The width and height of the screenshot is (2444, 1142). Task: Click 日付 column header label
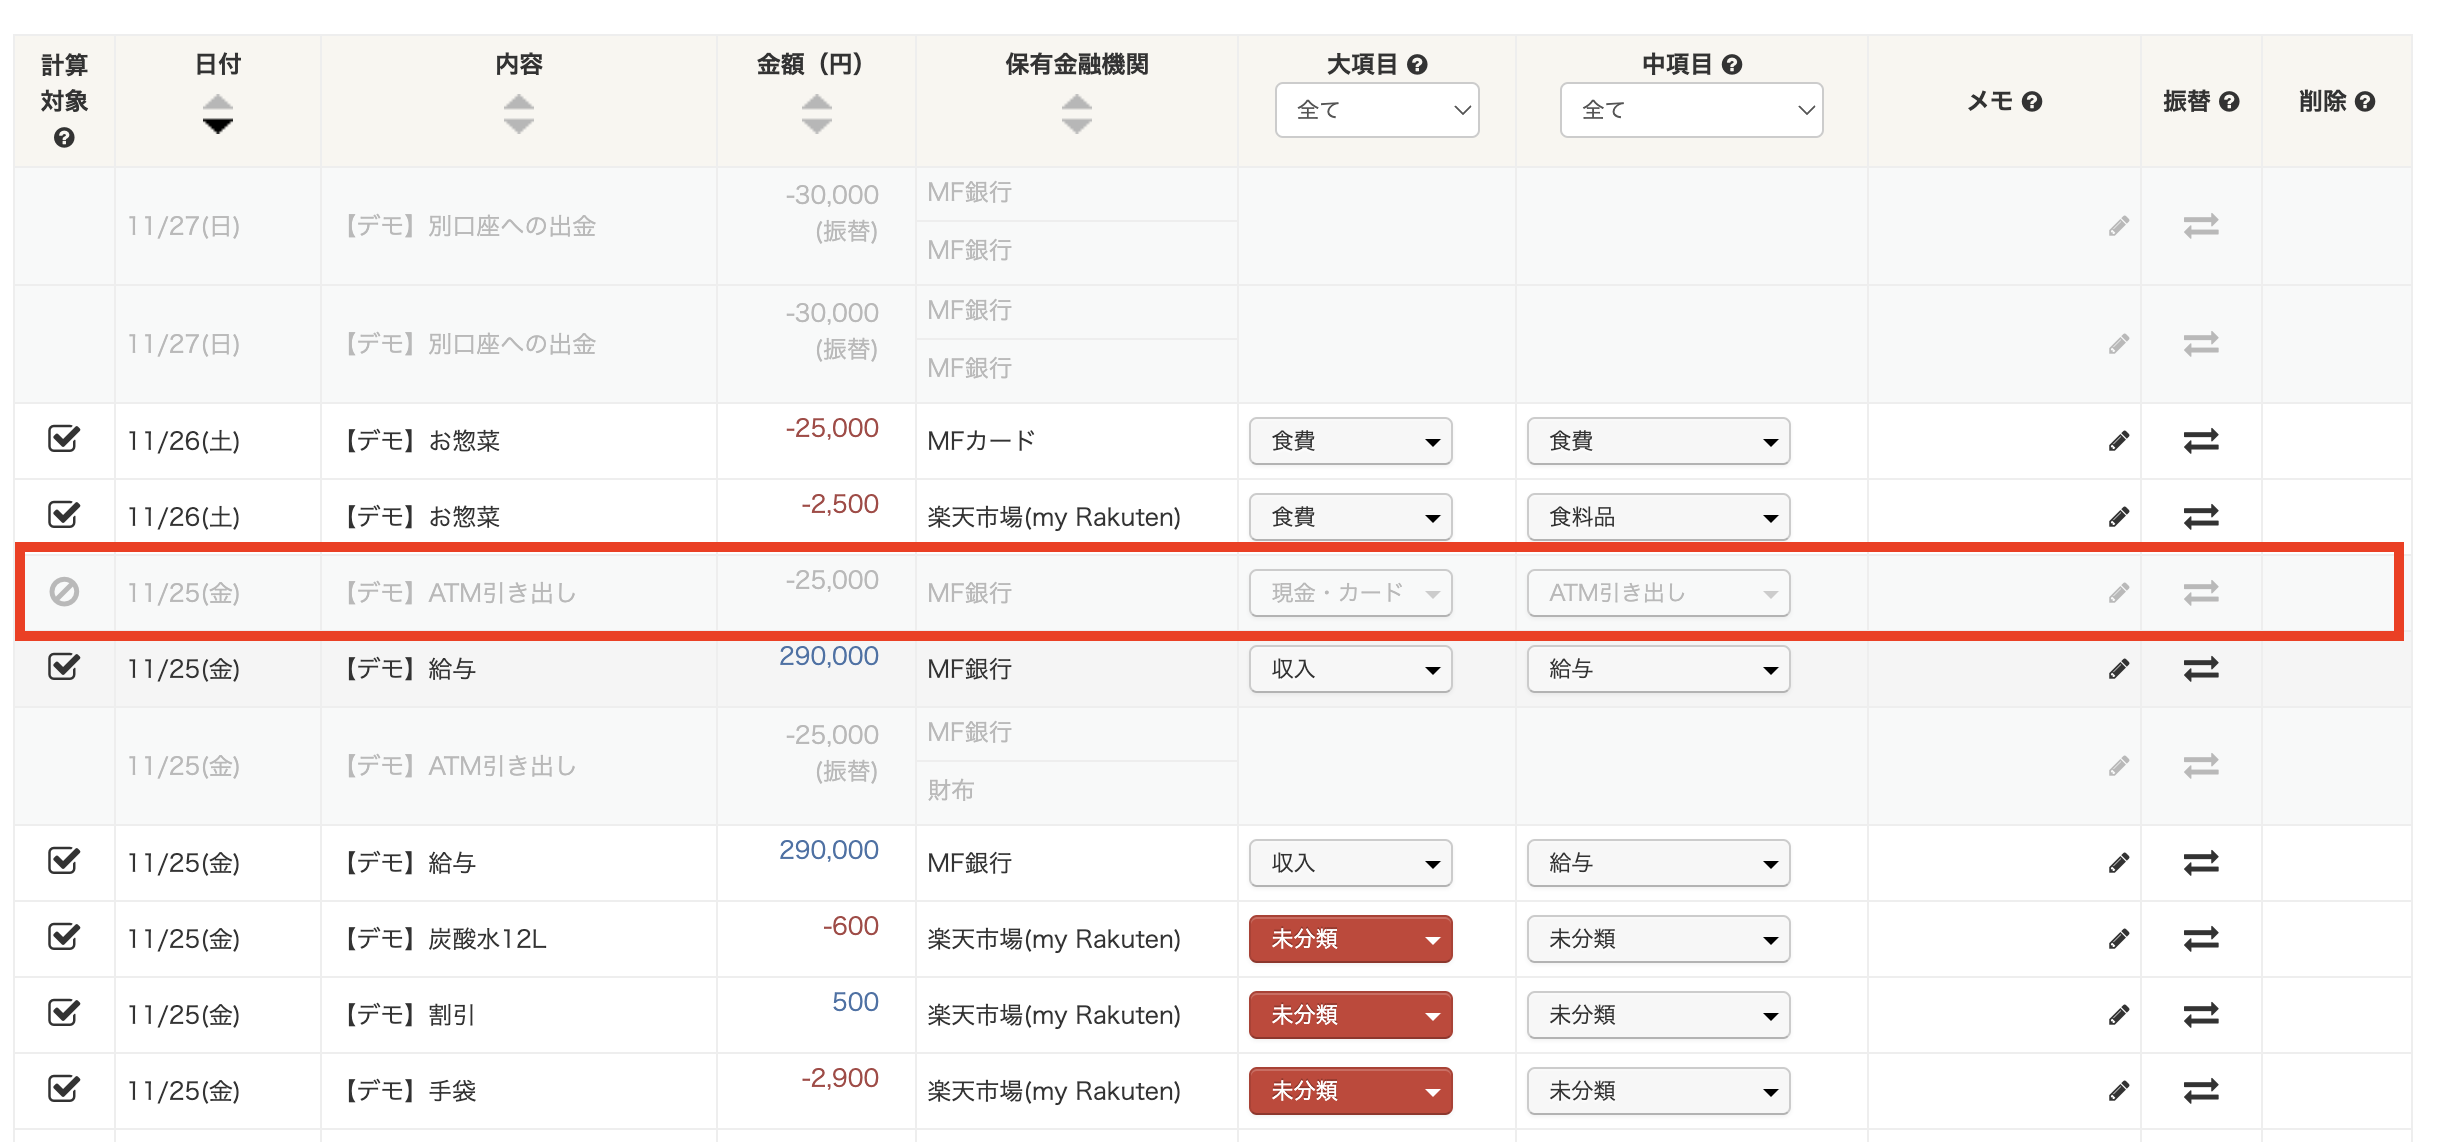(217, 65)
